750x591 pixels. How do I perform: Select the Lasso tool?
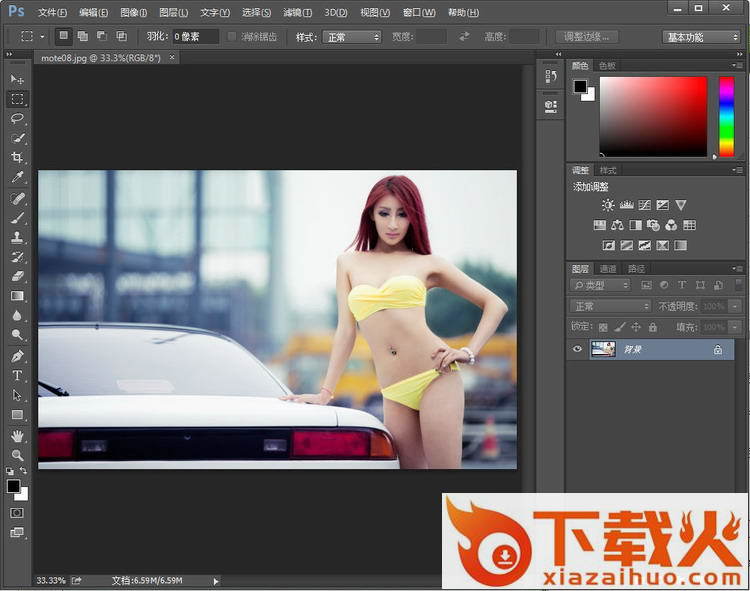tap(17, 118)
